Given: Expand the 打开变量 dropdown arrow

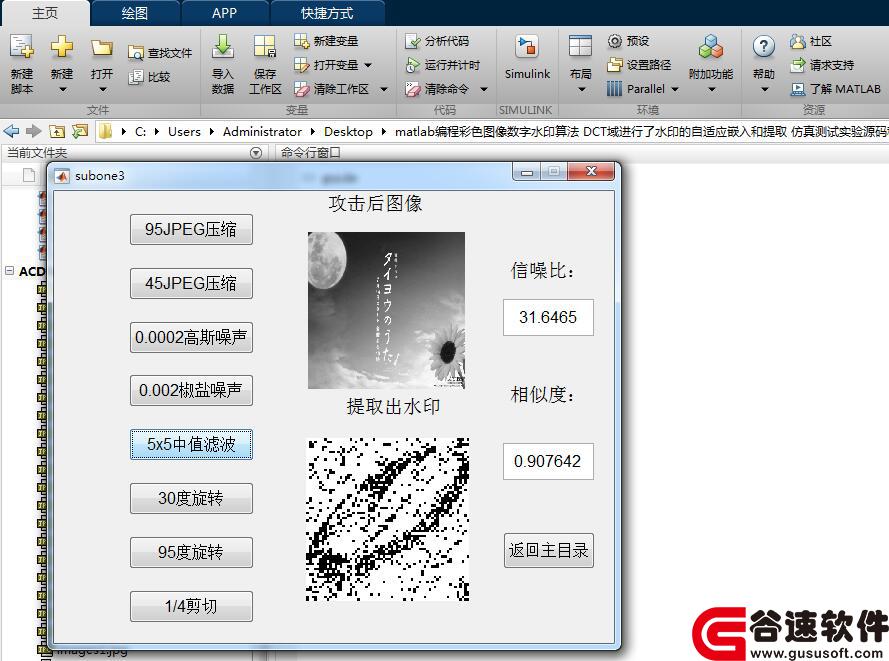Looking at the screenshot, I should pos(368,65).
